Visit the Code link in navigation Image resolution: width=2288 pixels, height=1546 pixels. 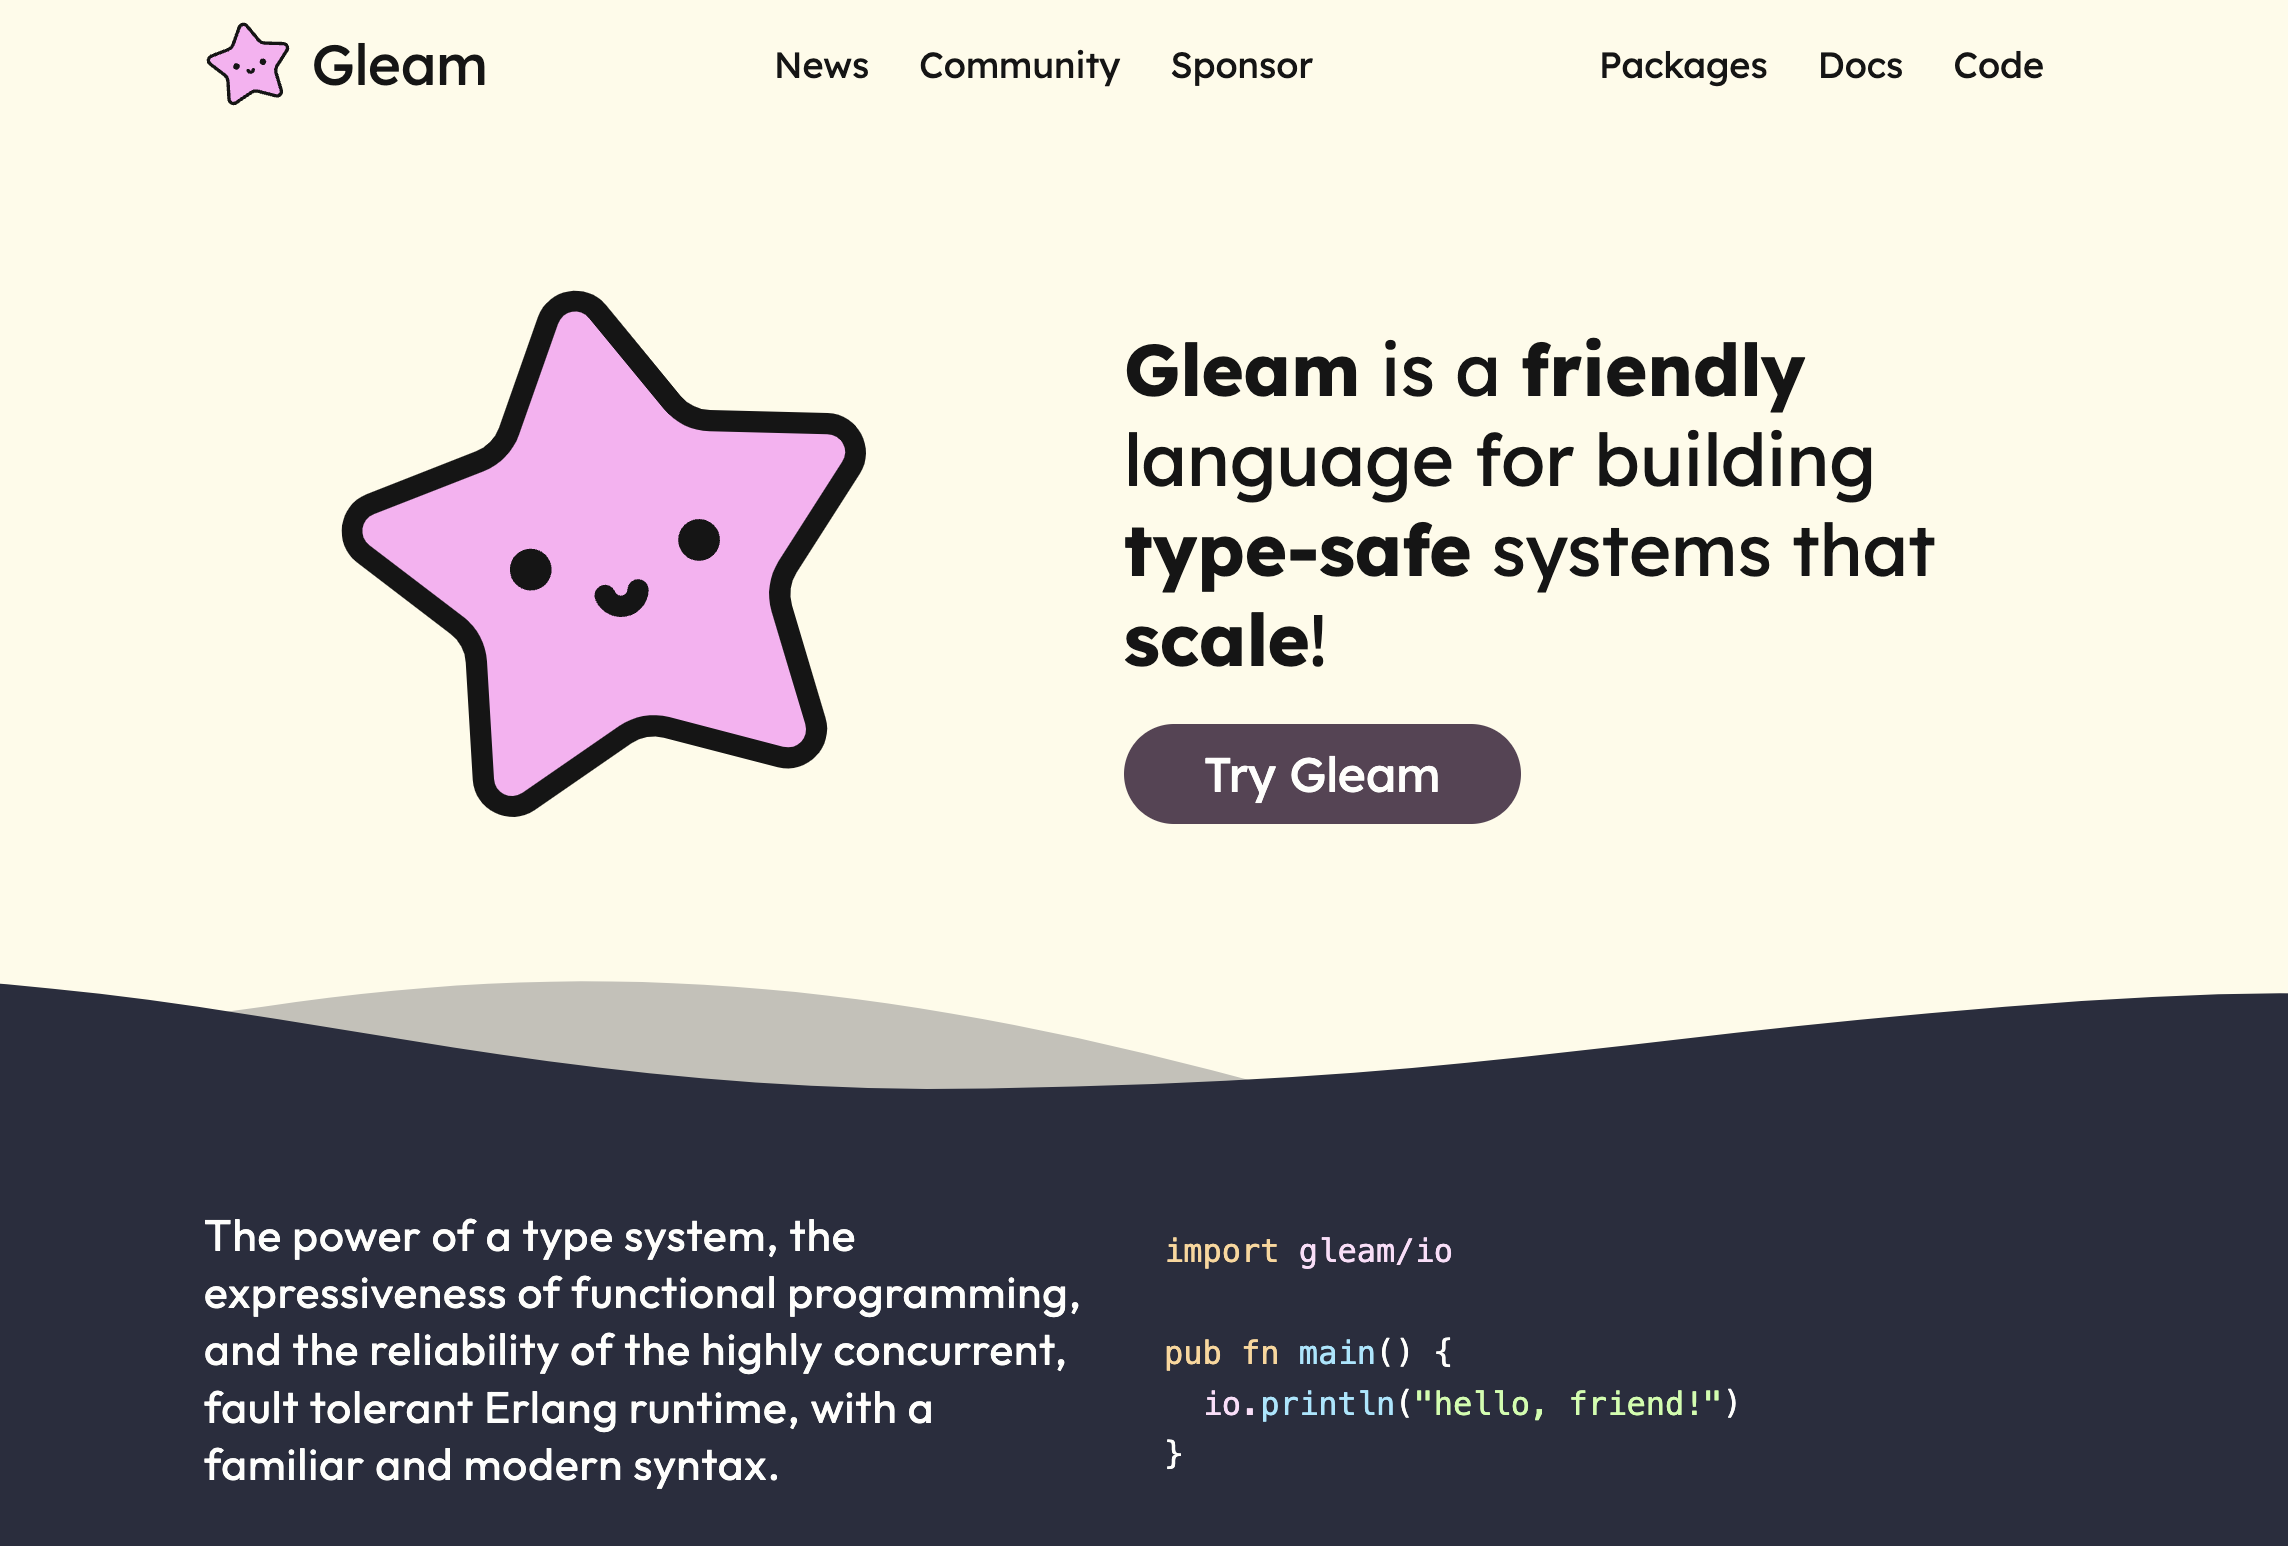(1998, 66)
